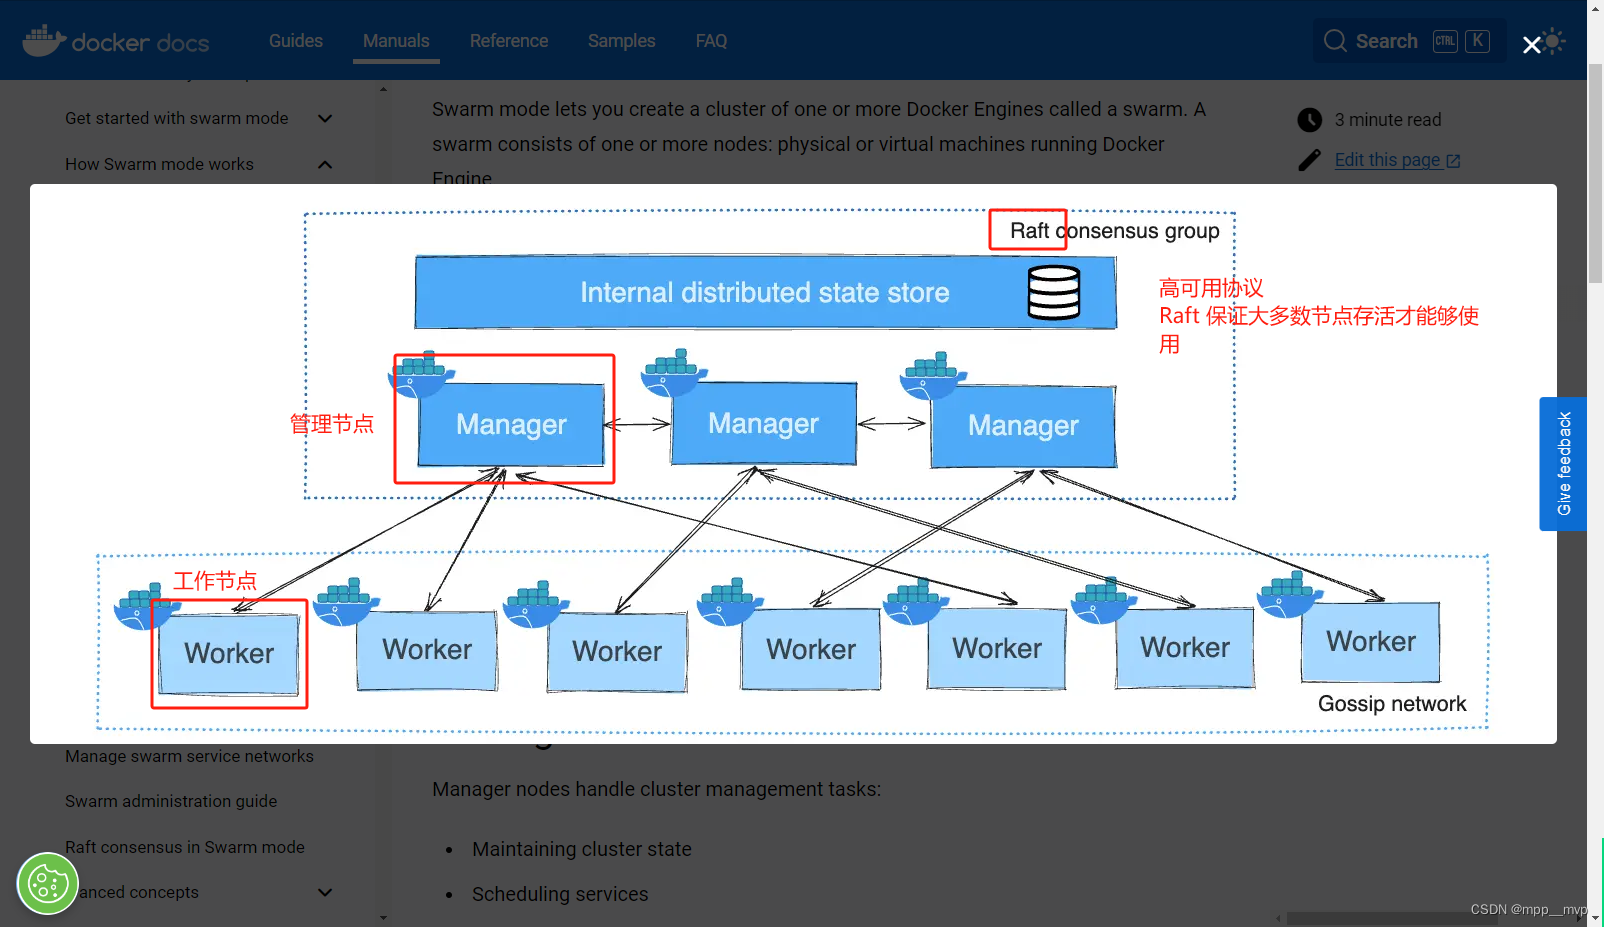Click the pencil edit icon
Viewport: 1604px width, 927px height.
(x=1309, y=160)
